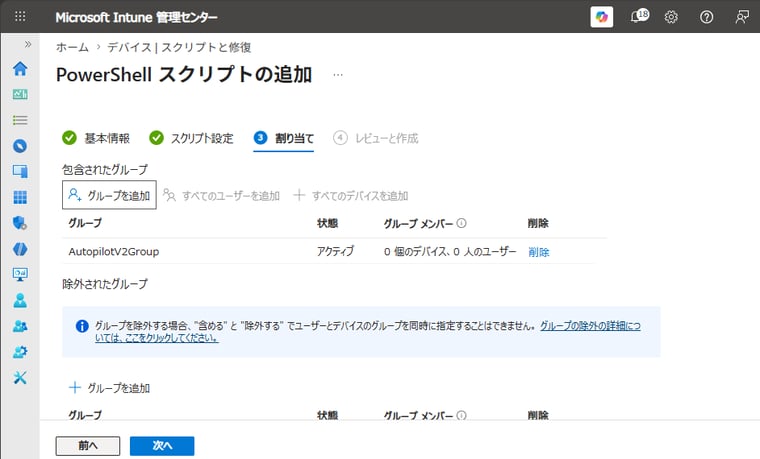Click the 次へ button

click(x=162, y=446)
